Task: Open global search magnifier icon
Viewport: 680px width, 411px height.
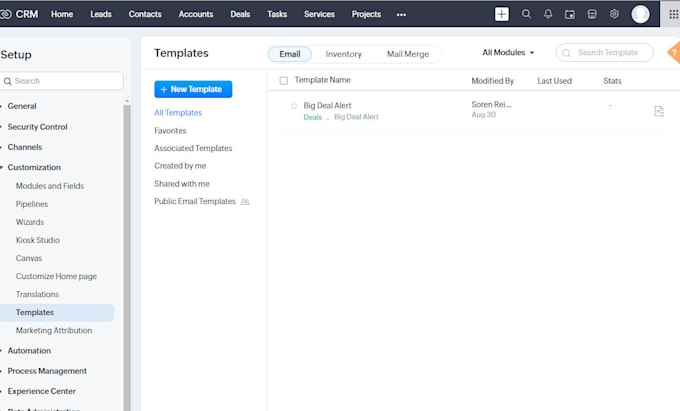Action: pyautogui.click(x=526, y=14)
